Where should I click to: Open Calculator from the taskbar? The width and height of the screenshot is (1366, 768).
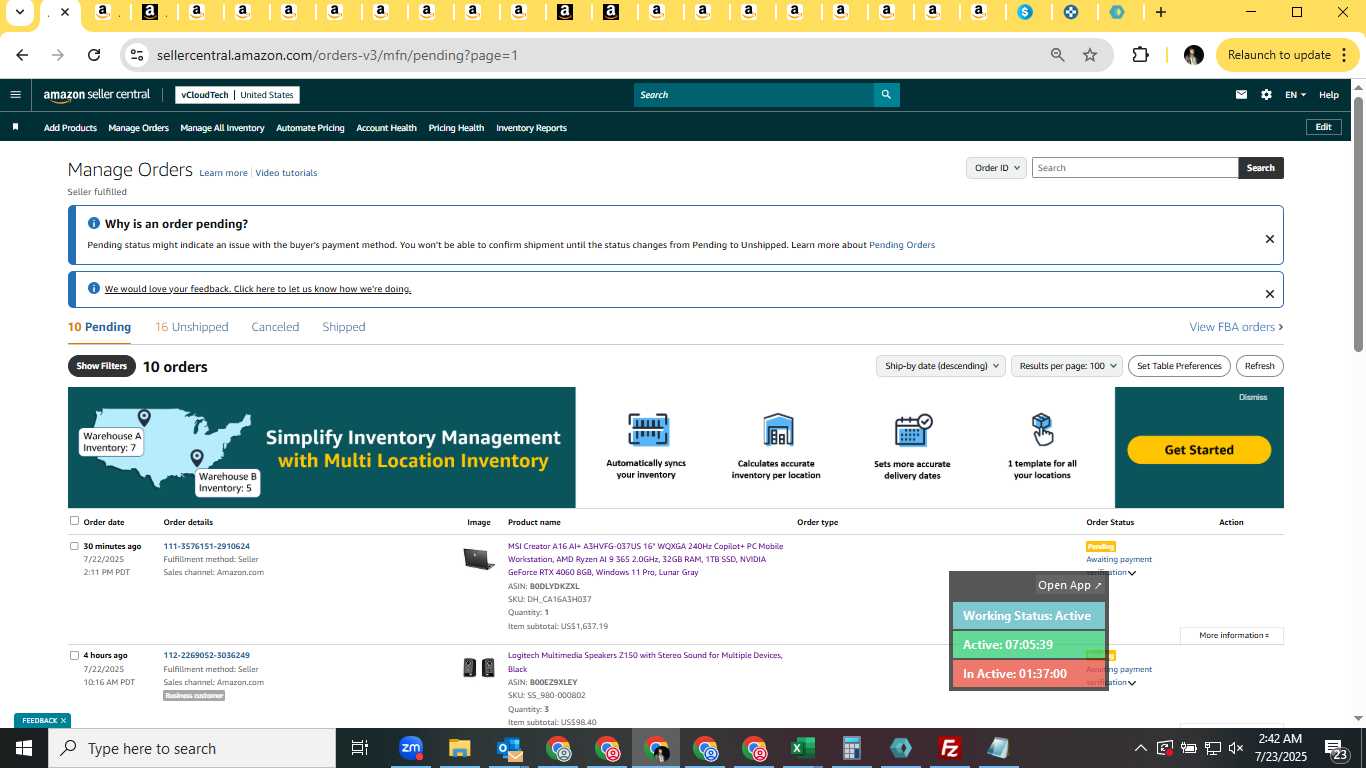[852, 748]
